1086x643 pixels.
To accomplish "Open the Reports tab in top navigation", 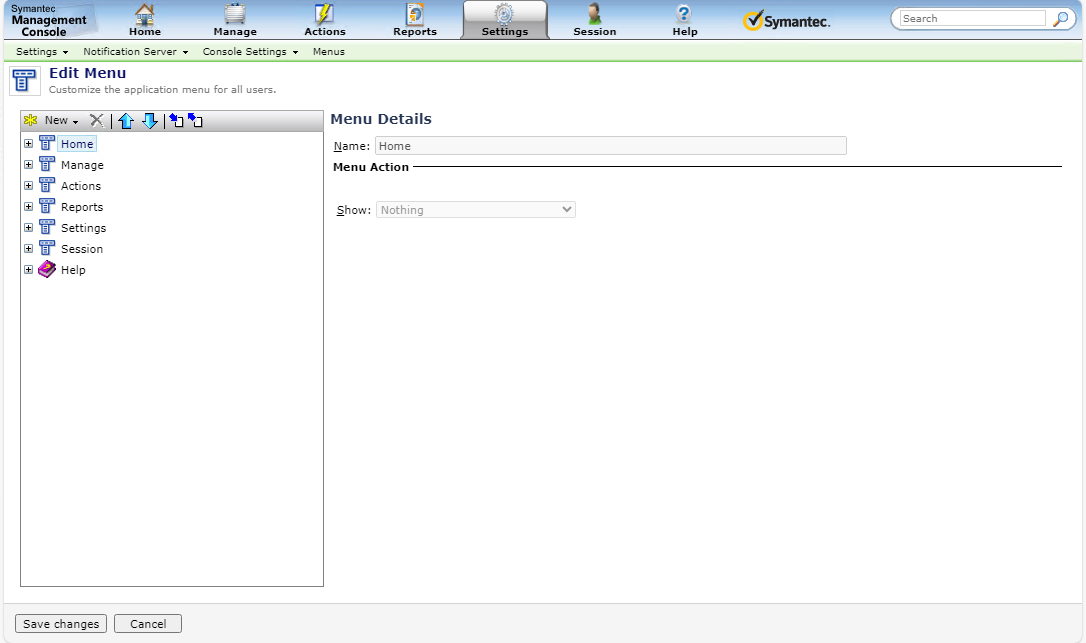I will click(x=415, y=20).
